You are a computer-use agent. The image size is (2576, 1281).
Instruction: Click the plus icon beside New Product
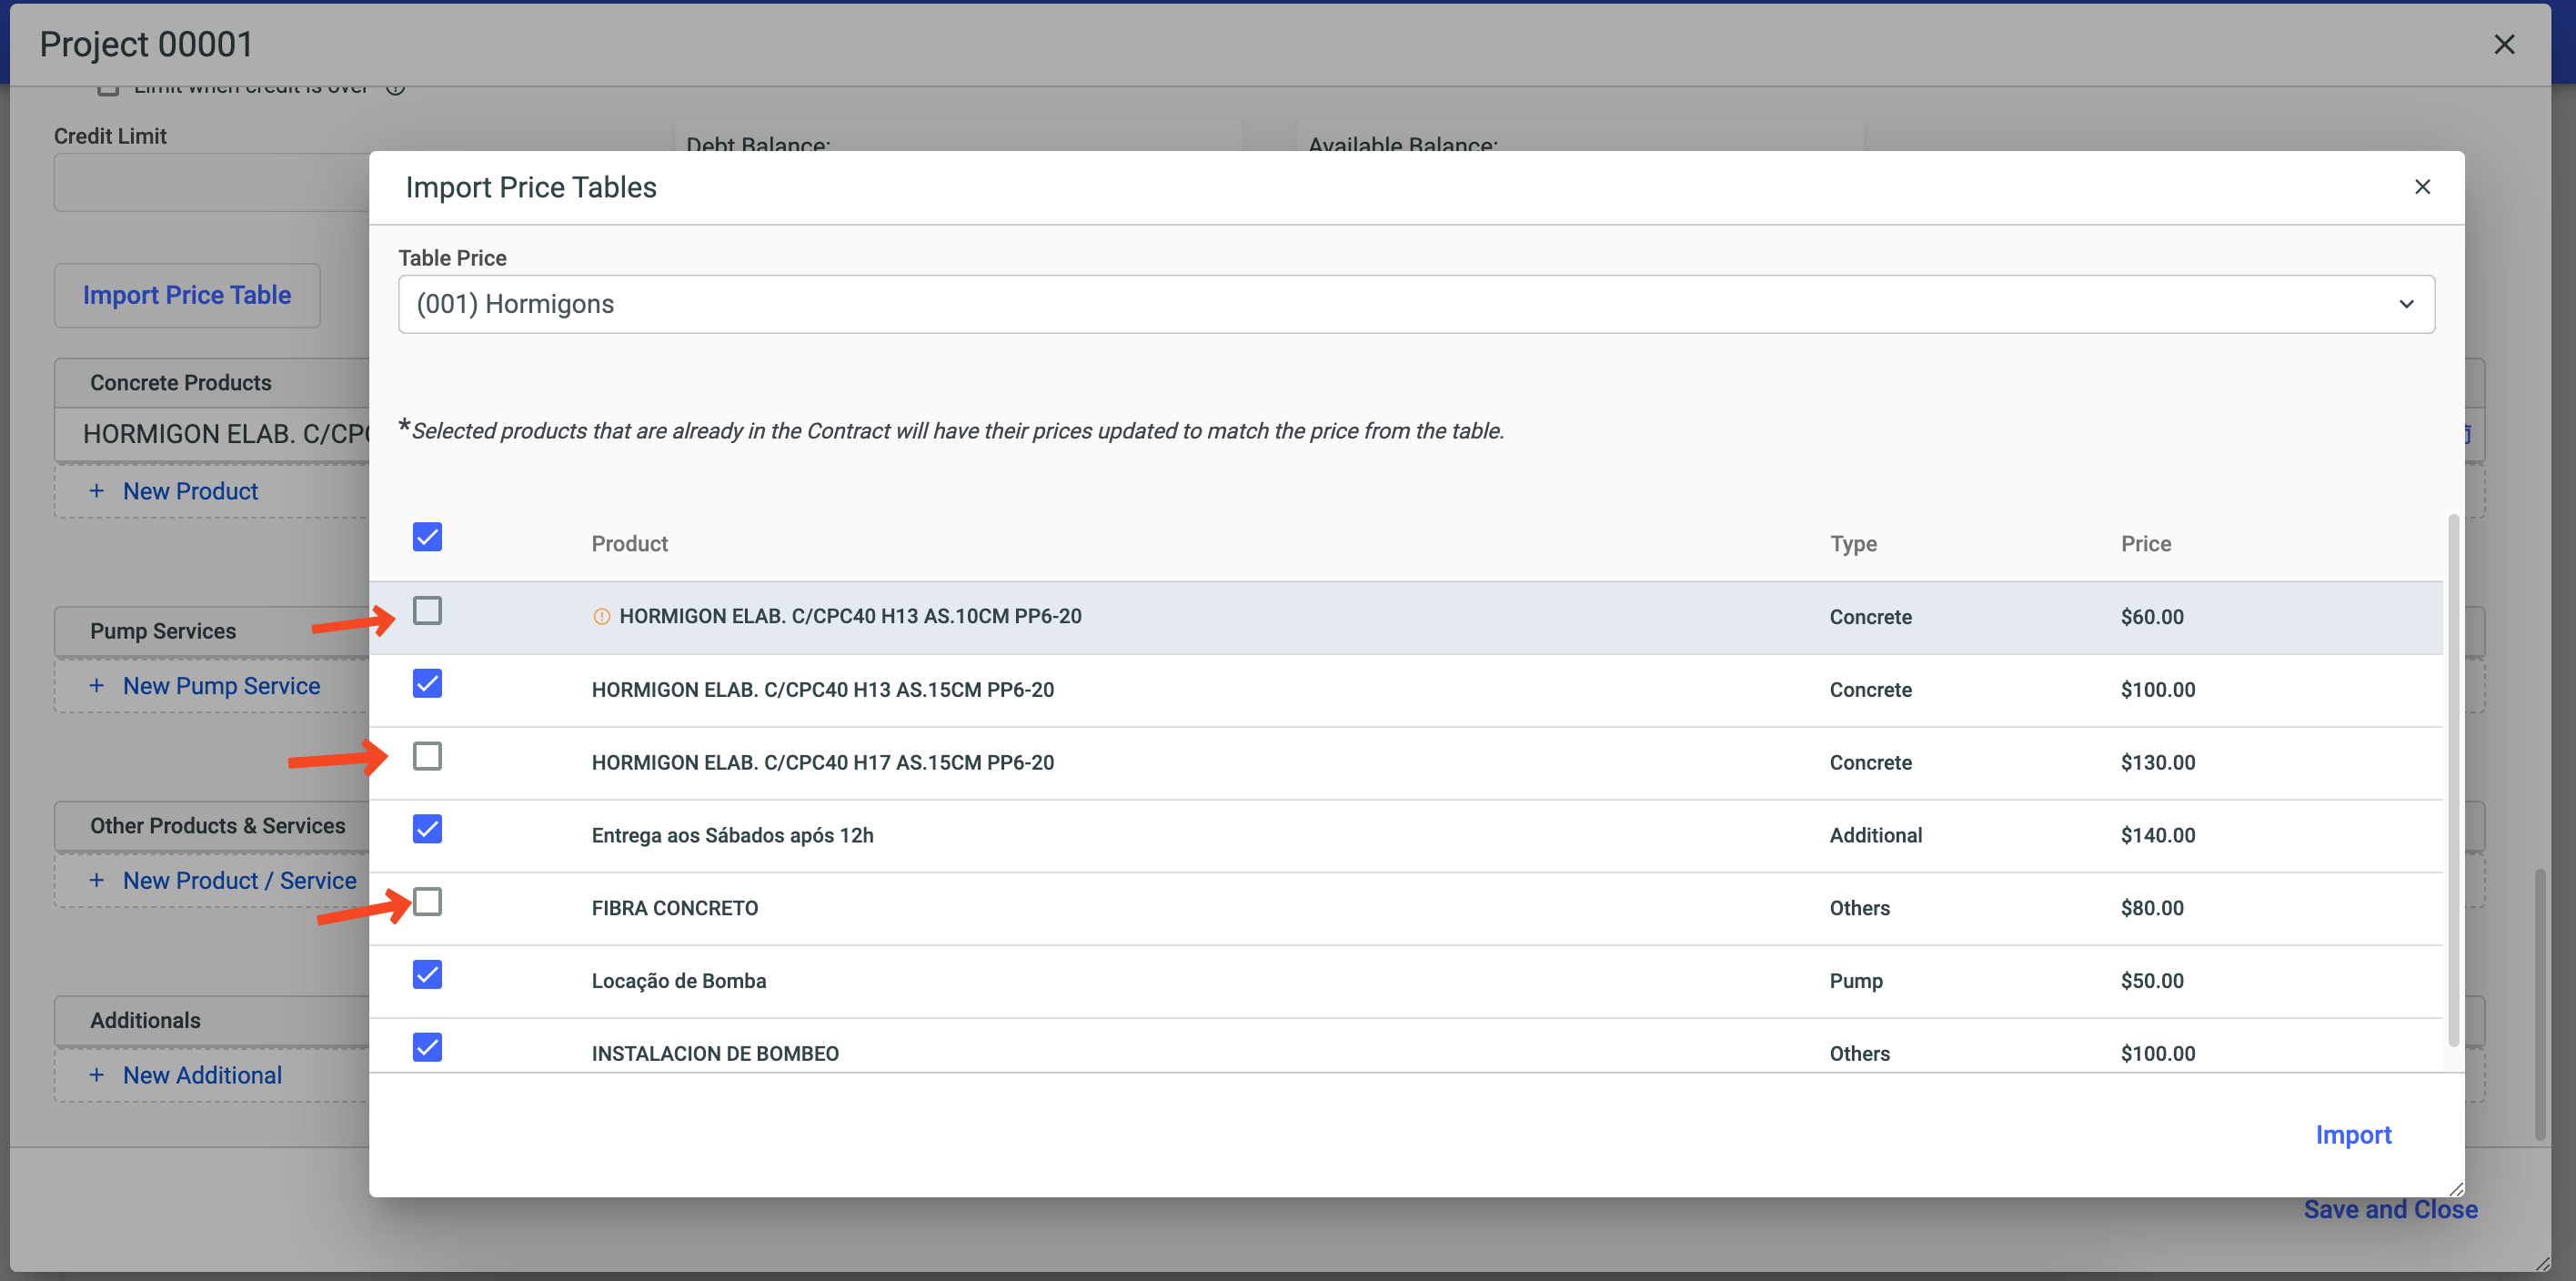[x=96, y=491]
